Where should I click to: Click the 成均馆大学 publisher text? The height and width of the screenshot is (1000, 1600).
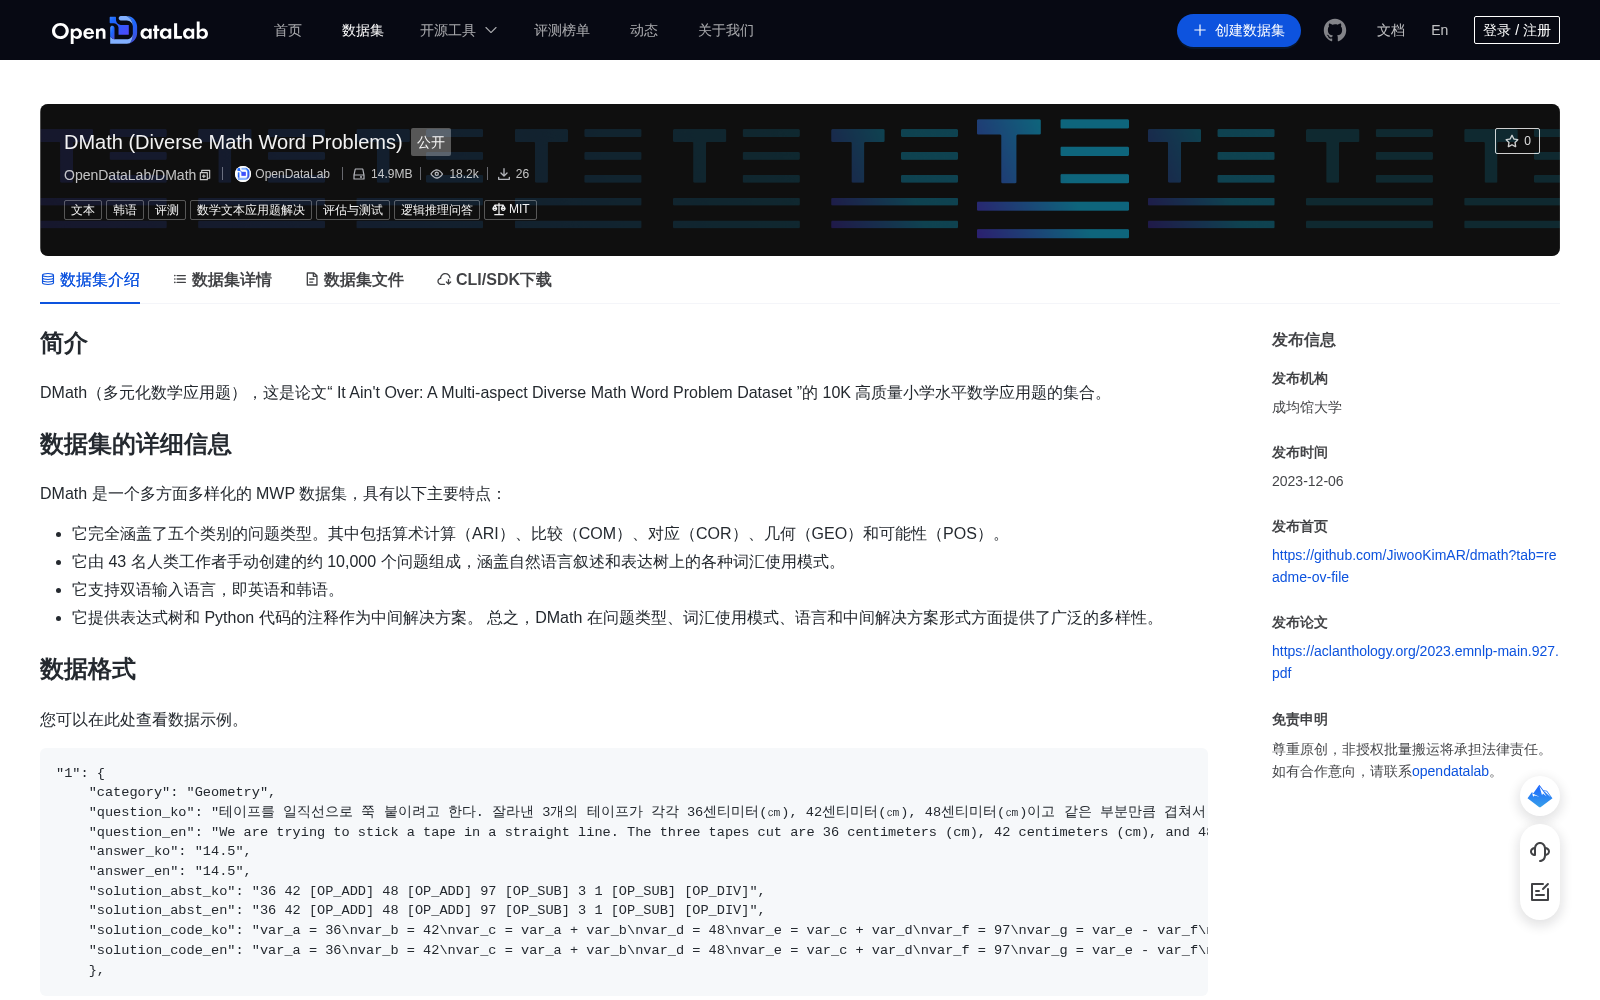coord(1307,407)
